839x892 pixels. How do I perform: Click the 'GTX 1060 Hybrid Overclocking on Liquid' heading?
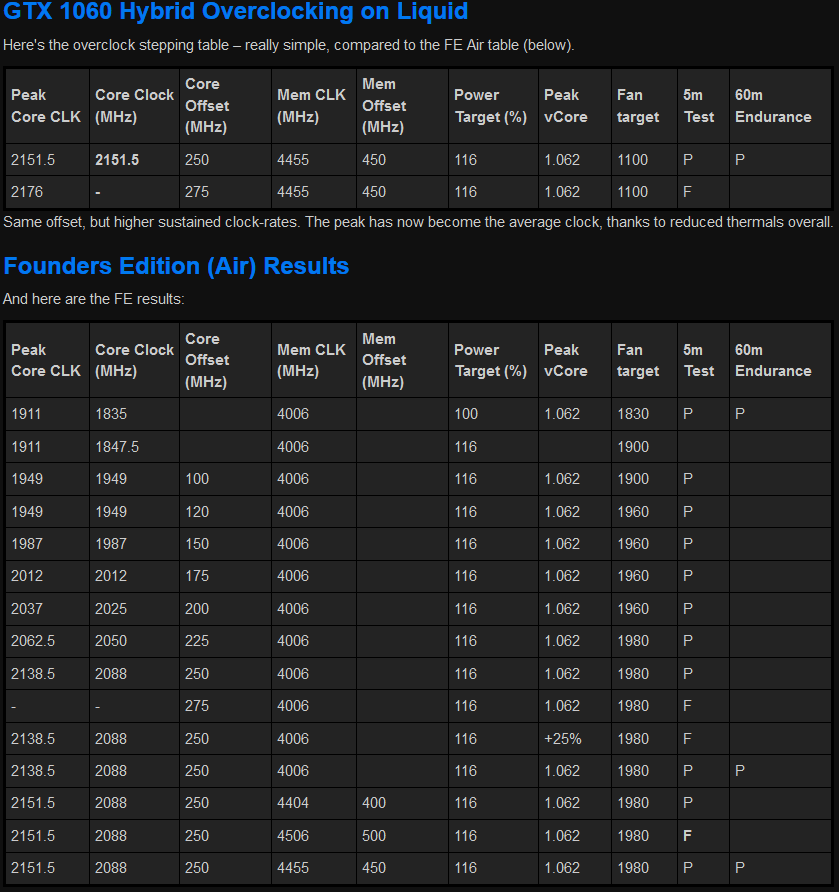pos(235,11)
